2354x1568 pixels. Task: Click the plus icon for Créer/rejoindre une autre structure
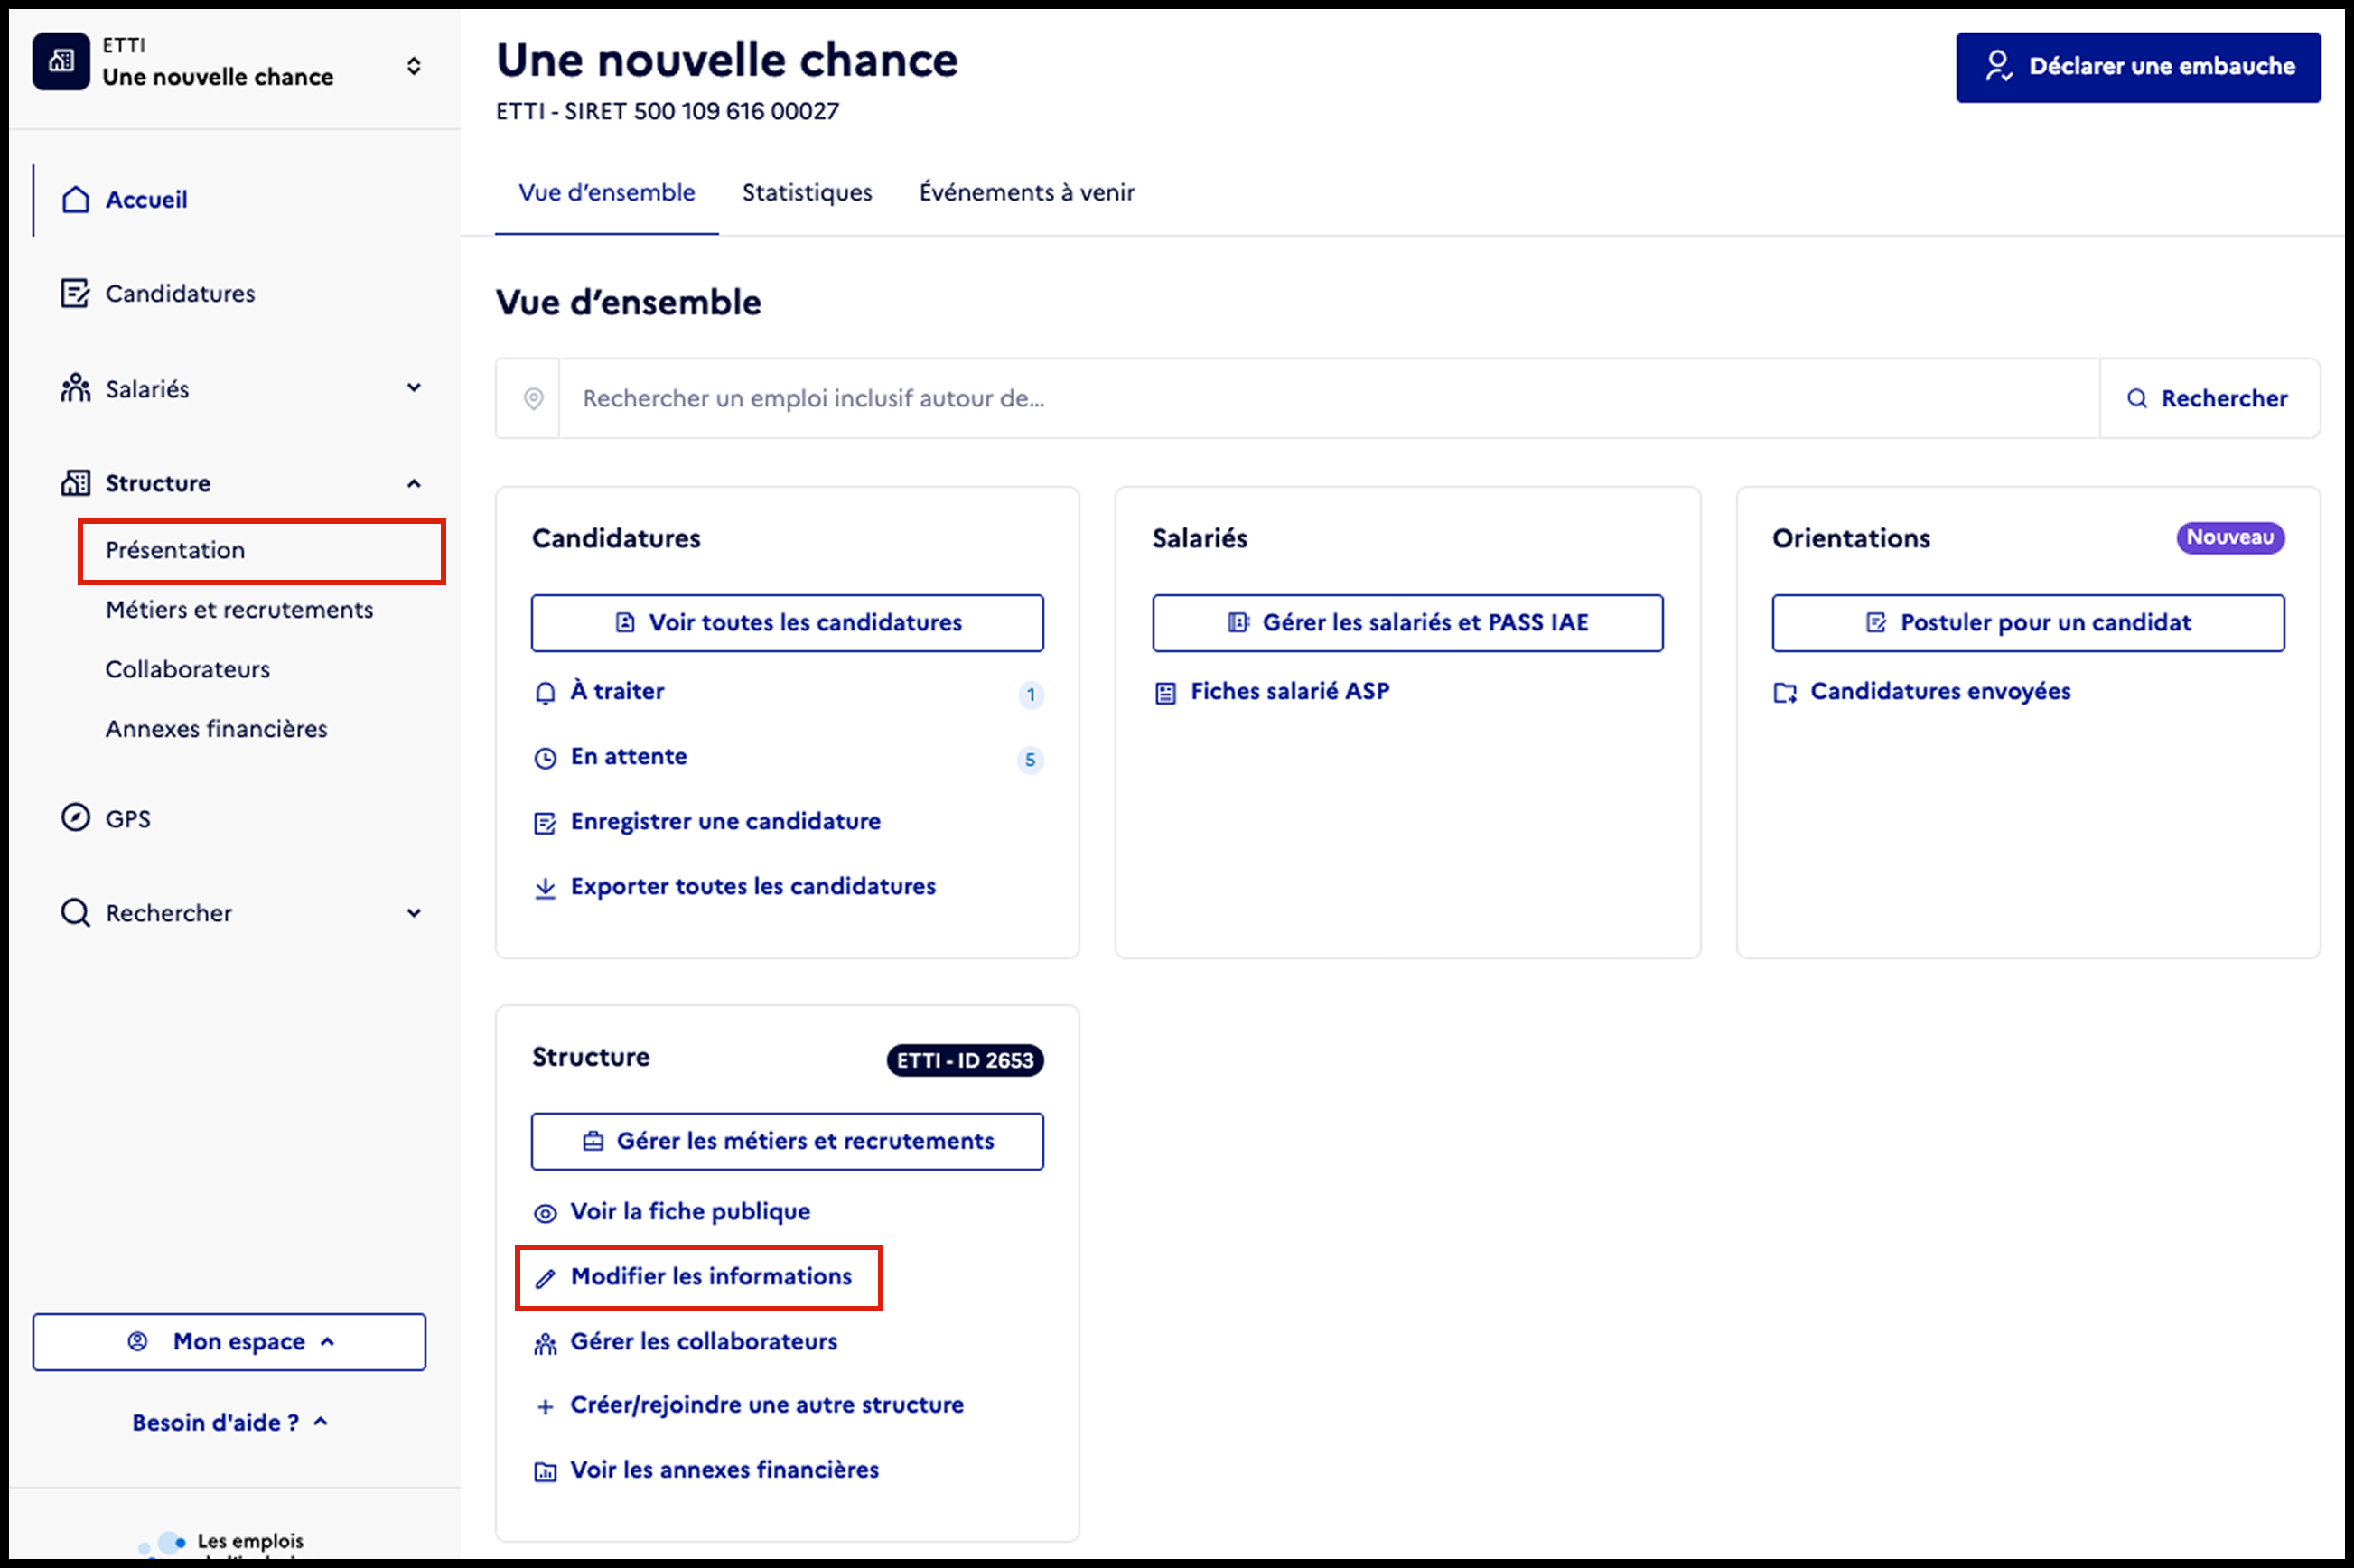click(545, 1407)
